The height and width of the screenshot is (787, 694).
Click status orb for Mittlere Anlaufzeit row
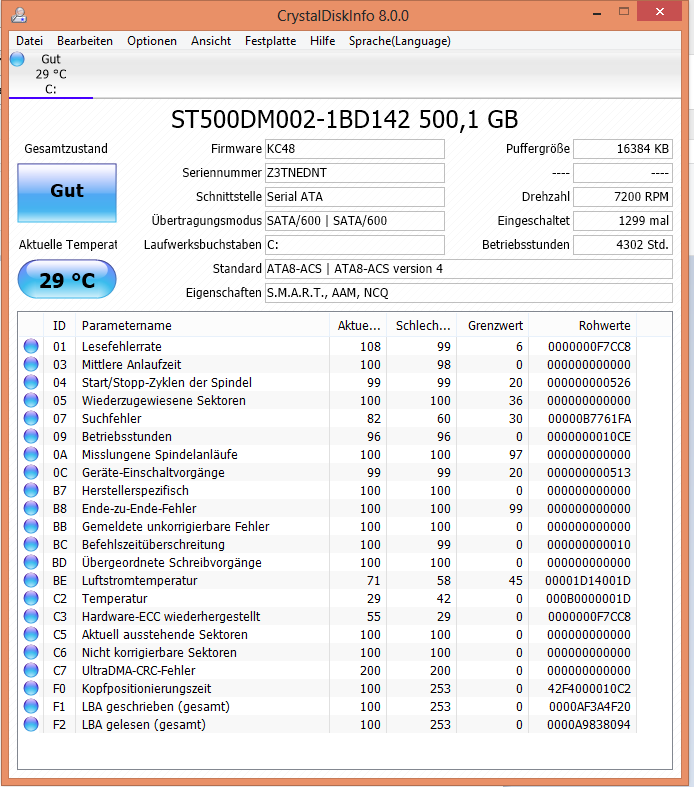pyautogui.click(x=31, y=364)
